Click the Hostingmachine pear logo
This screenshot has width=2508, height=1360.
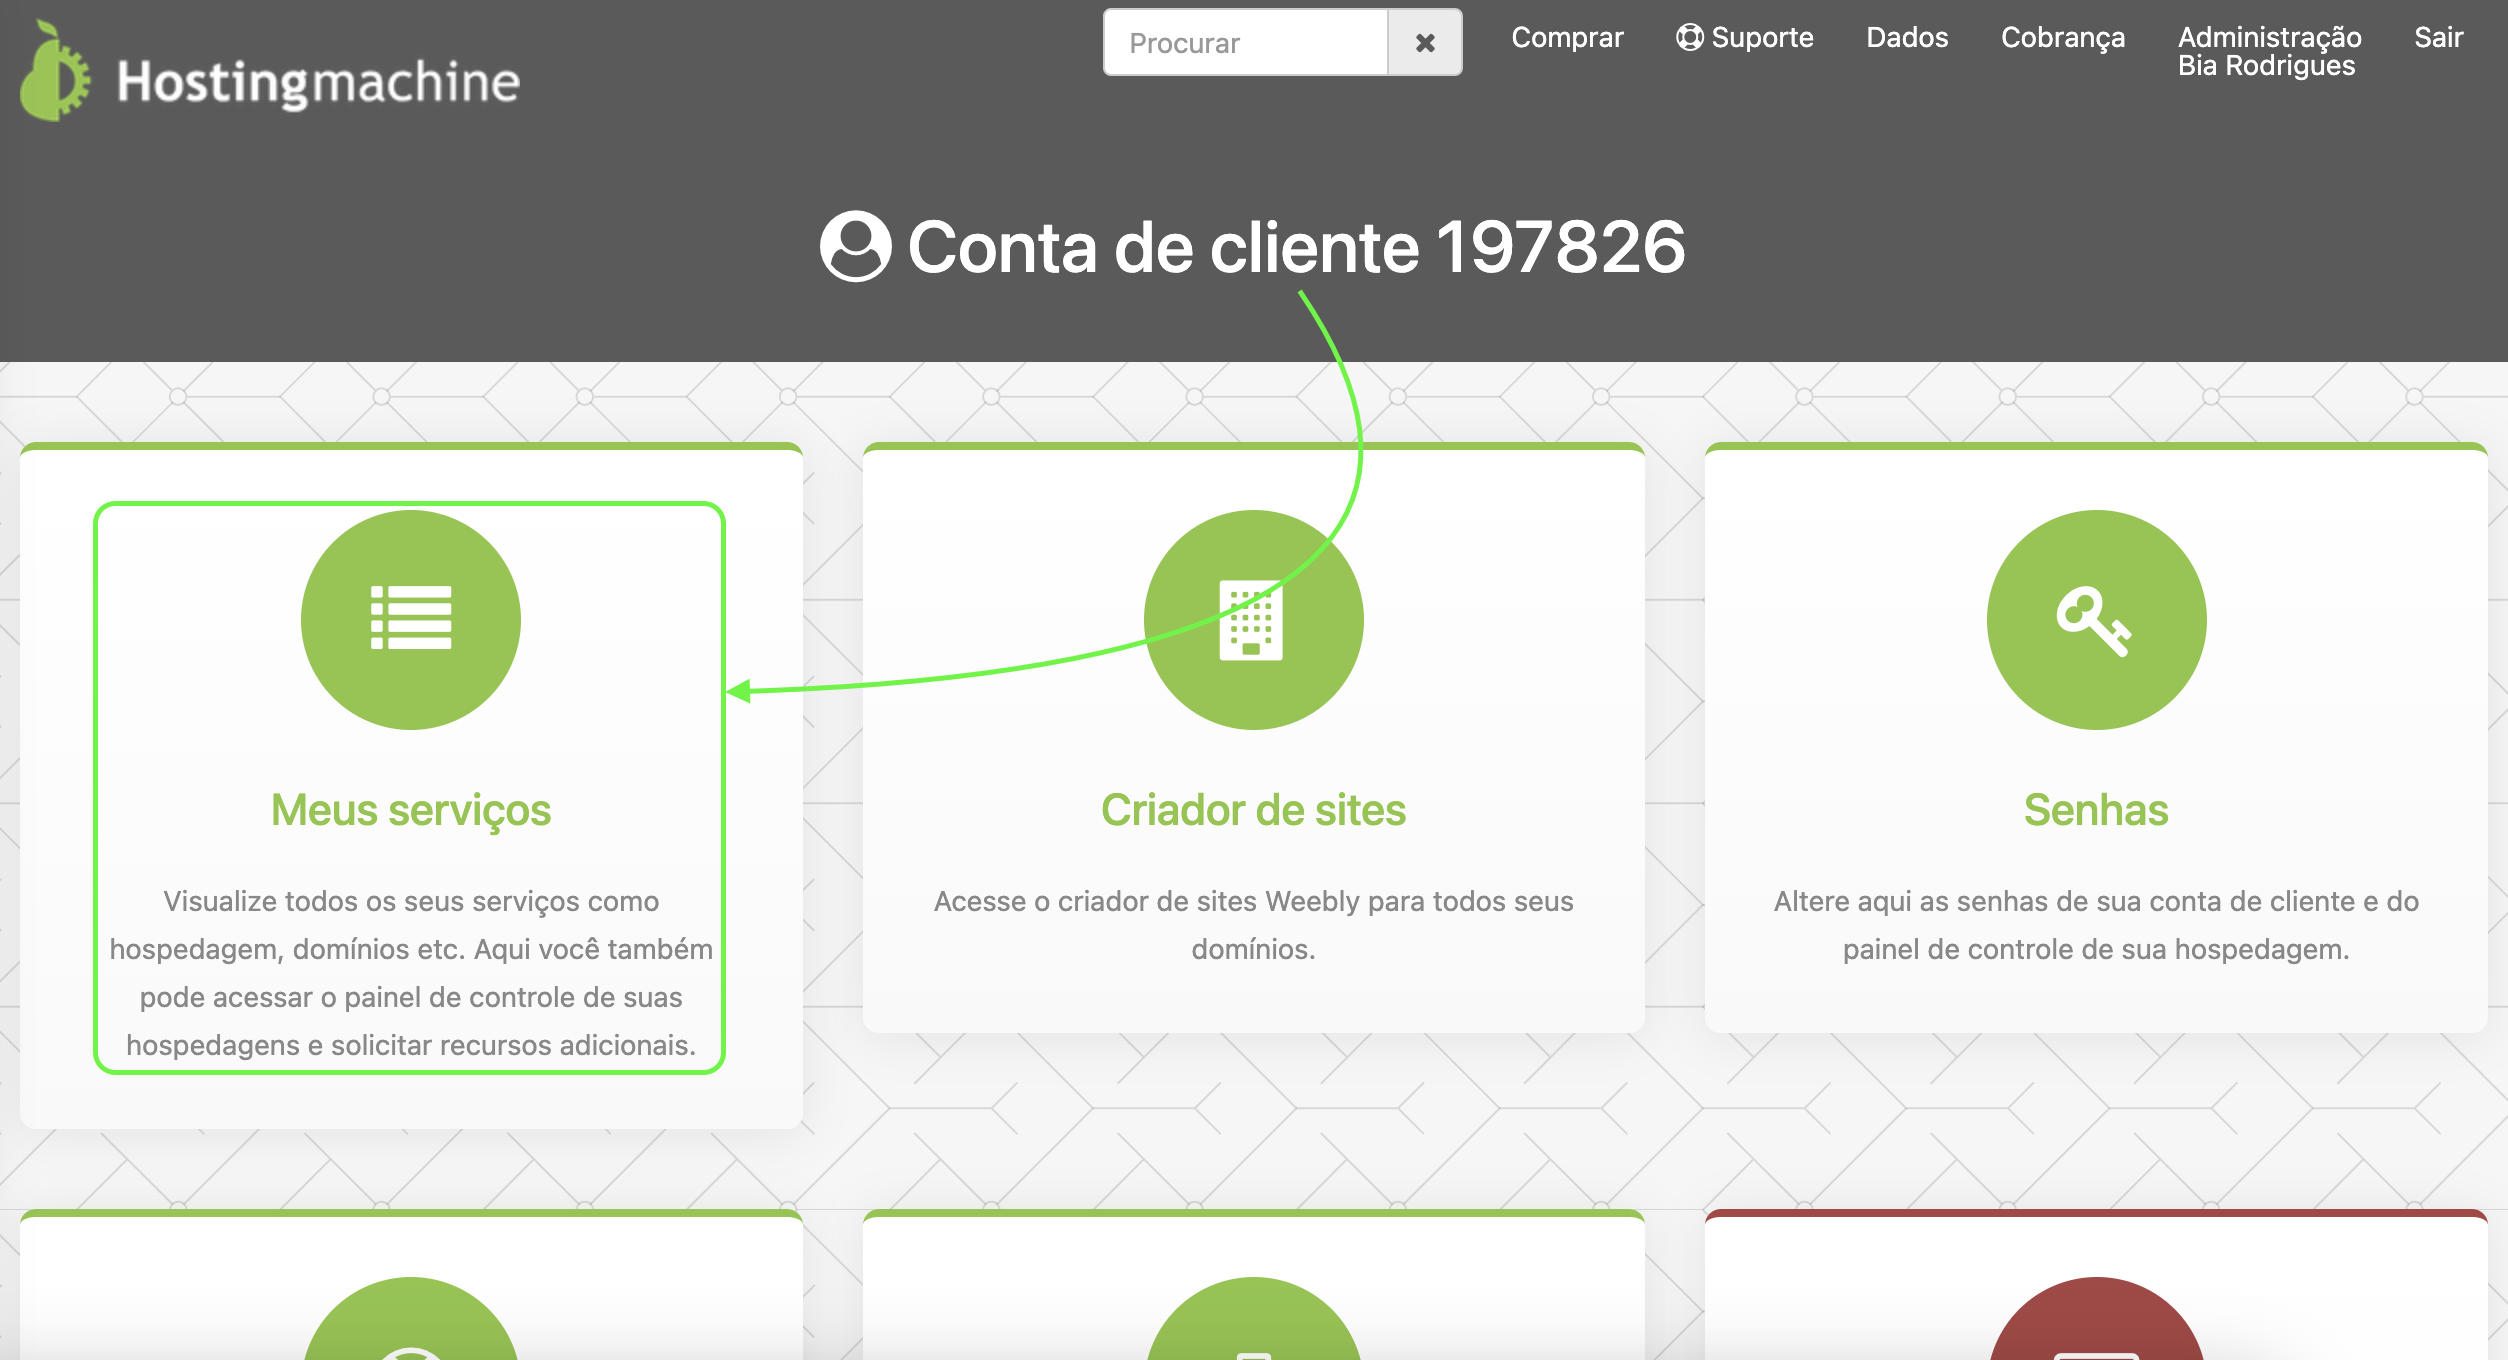click(x=55, y=71)
